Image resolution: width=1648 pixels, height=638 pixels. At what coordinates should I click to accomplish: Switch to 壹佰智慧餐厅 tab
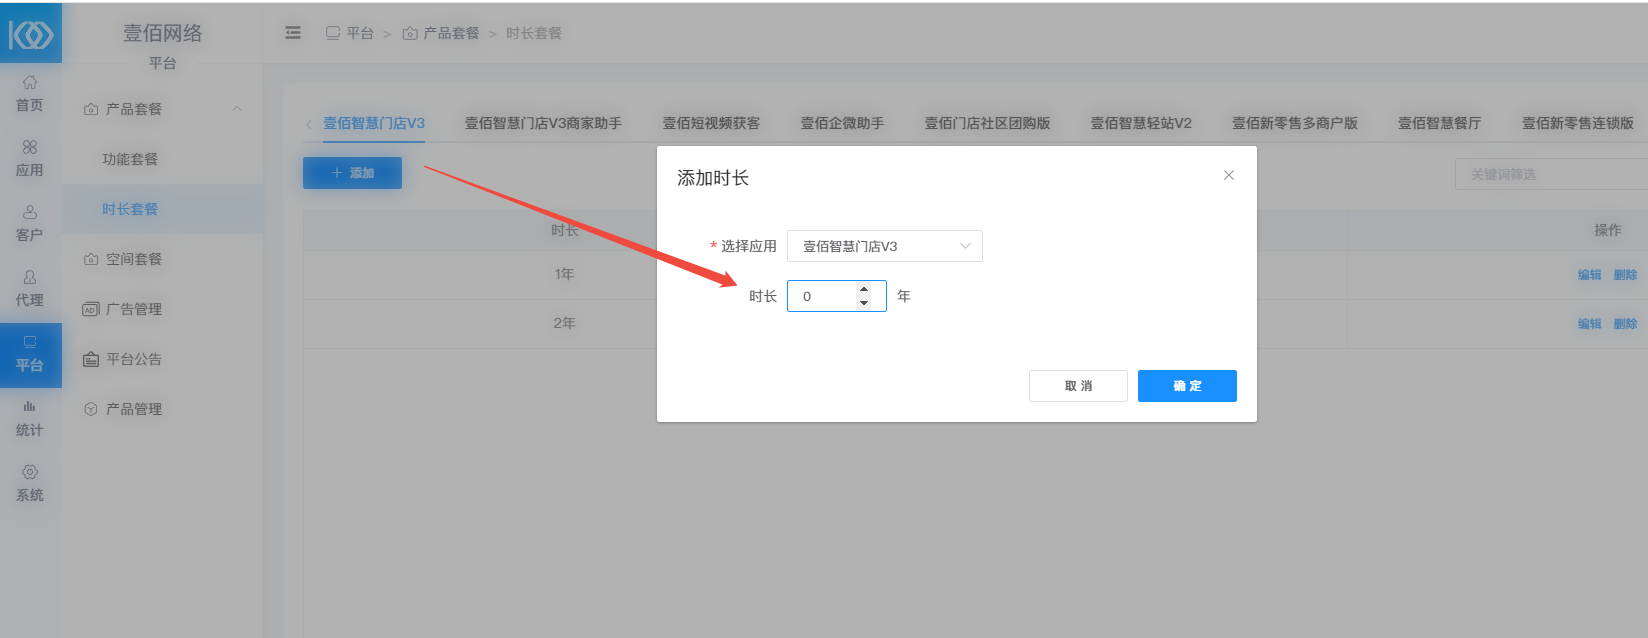pos(1440,123)
